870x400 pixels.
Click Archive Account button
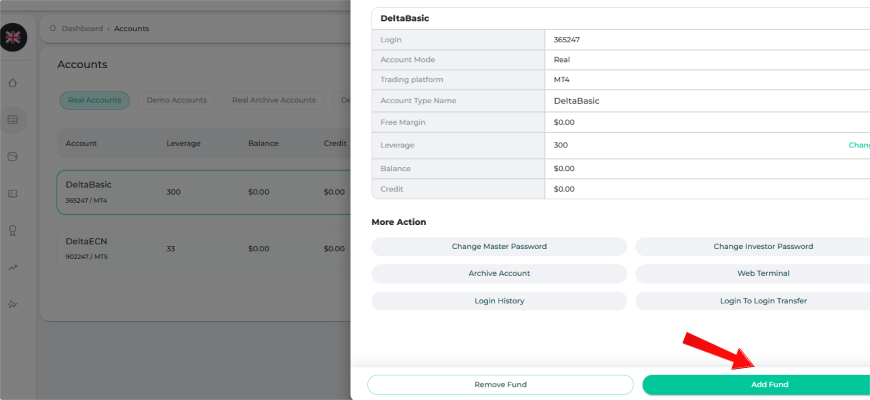(499, 274)
